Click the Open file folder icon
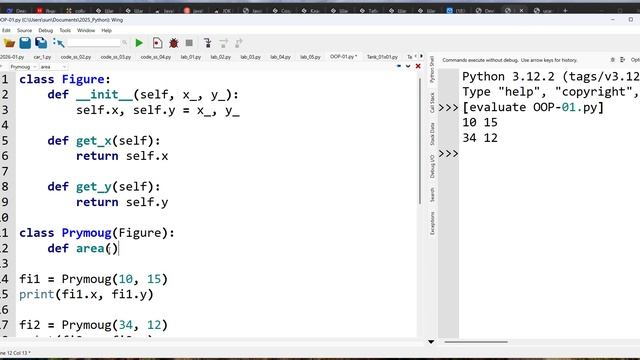Viewport: 640px width, 360px height. (9, 43)
